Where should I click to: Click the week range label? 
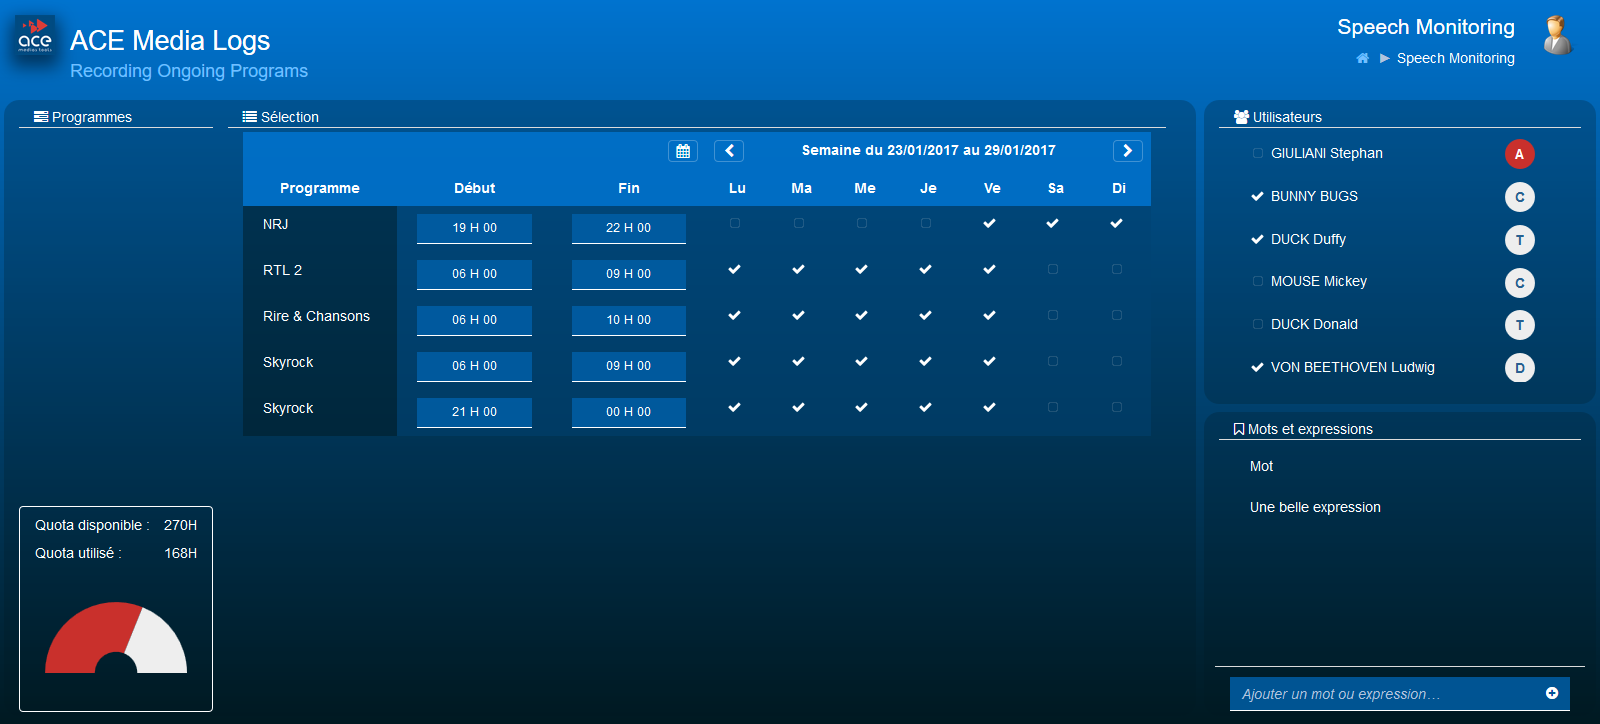click(x=928, y=150)
